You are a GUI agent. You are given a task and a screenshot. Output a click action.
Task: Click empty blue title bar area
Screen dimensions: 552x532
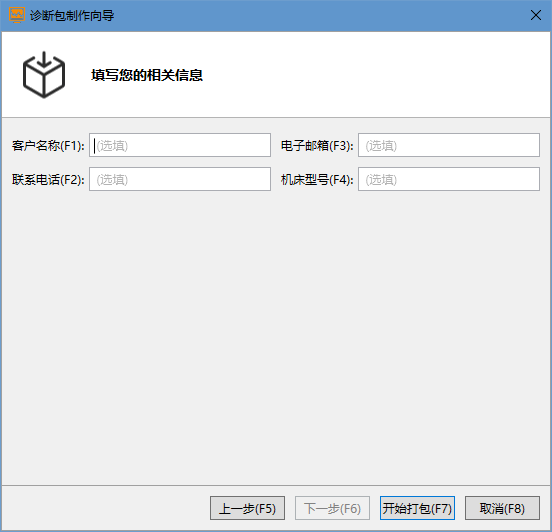coord(317,15)
